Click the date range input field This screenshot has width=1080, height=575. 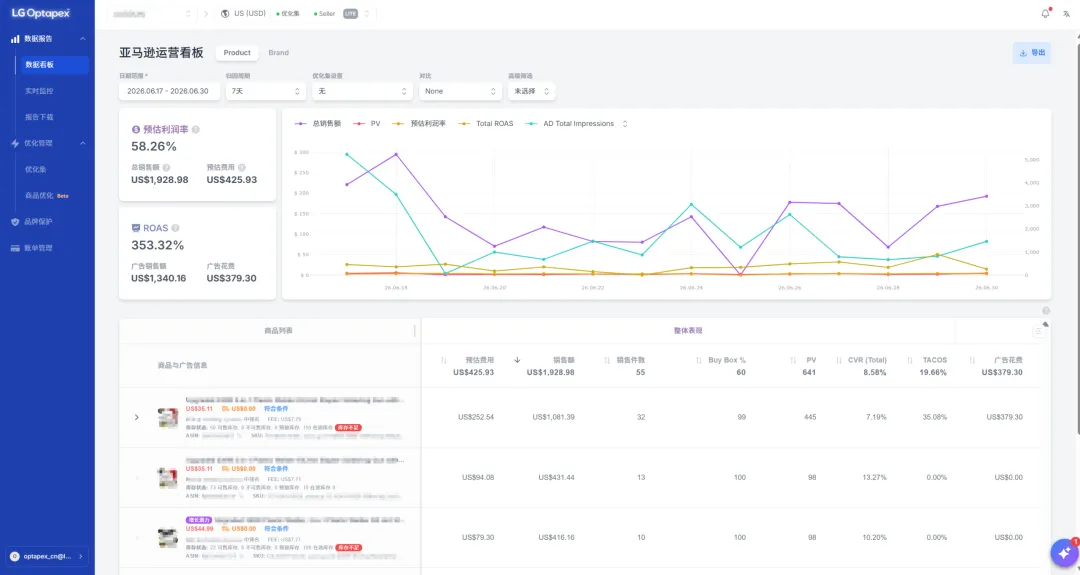[x=169, y=91]
